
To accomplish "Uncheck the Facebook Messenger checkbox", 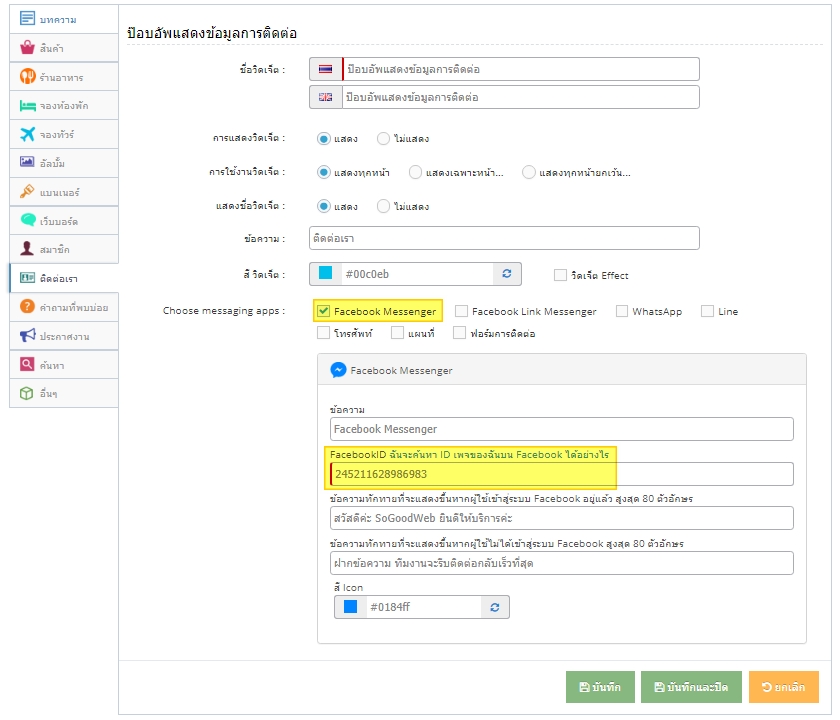I will (x=323, y=311).
